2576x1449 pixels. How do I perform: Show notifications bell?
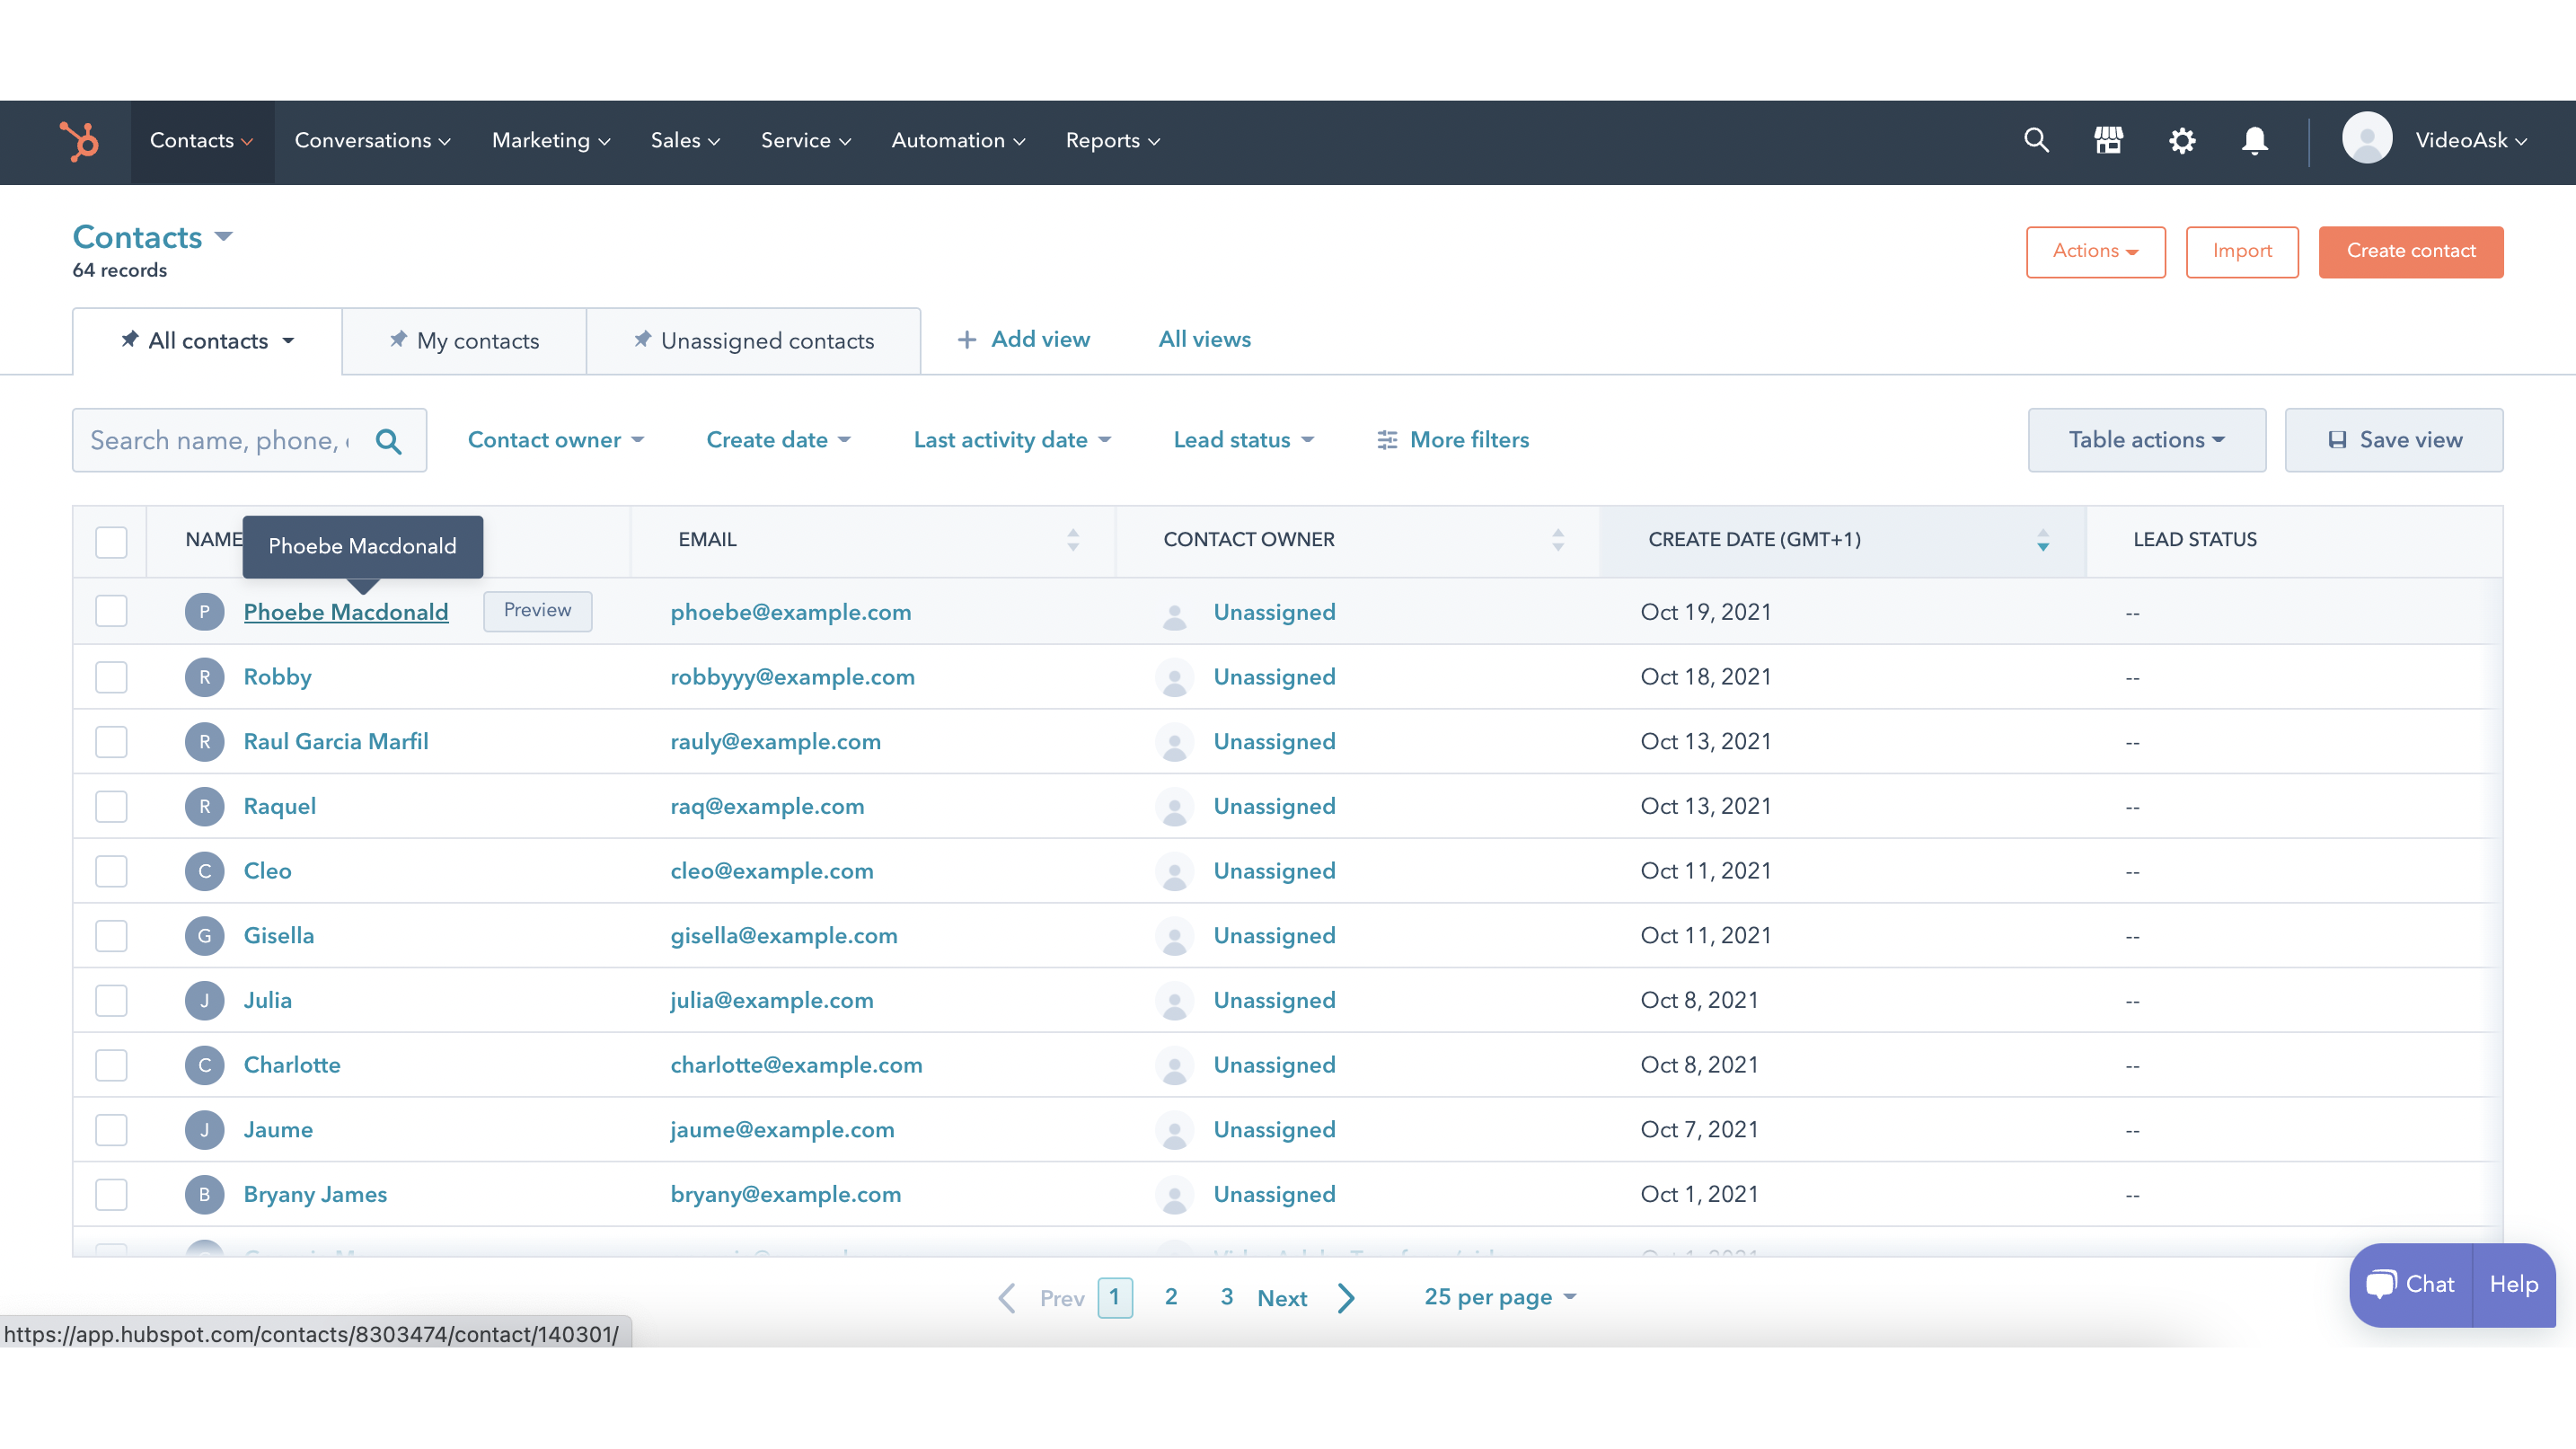pos(2254,141)
